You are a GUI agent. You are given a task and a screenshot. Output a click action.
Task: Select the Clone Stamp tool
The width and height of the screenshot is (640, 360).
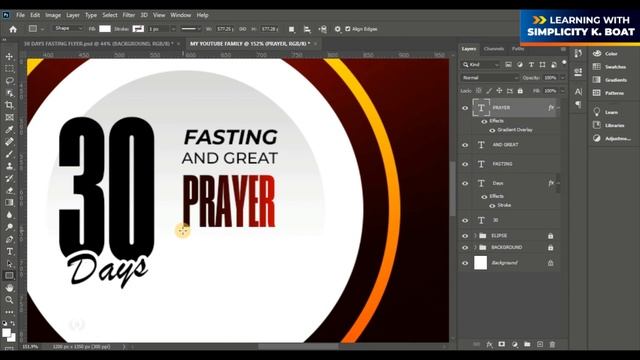pyautogui.click(x=9, y=166)
